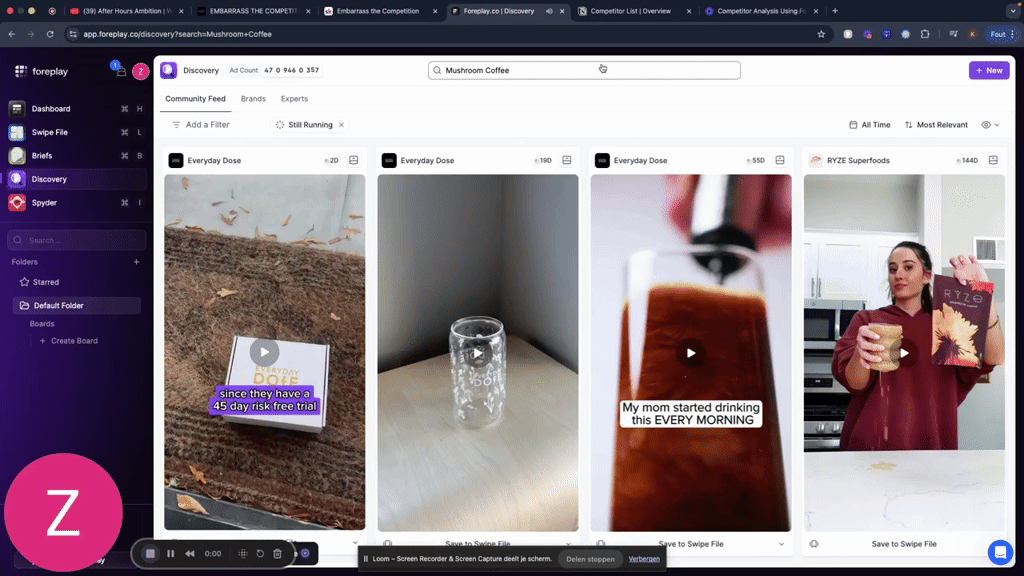Expand Save to Swipe File chevron on 19D ad

tap(568, 543)
